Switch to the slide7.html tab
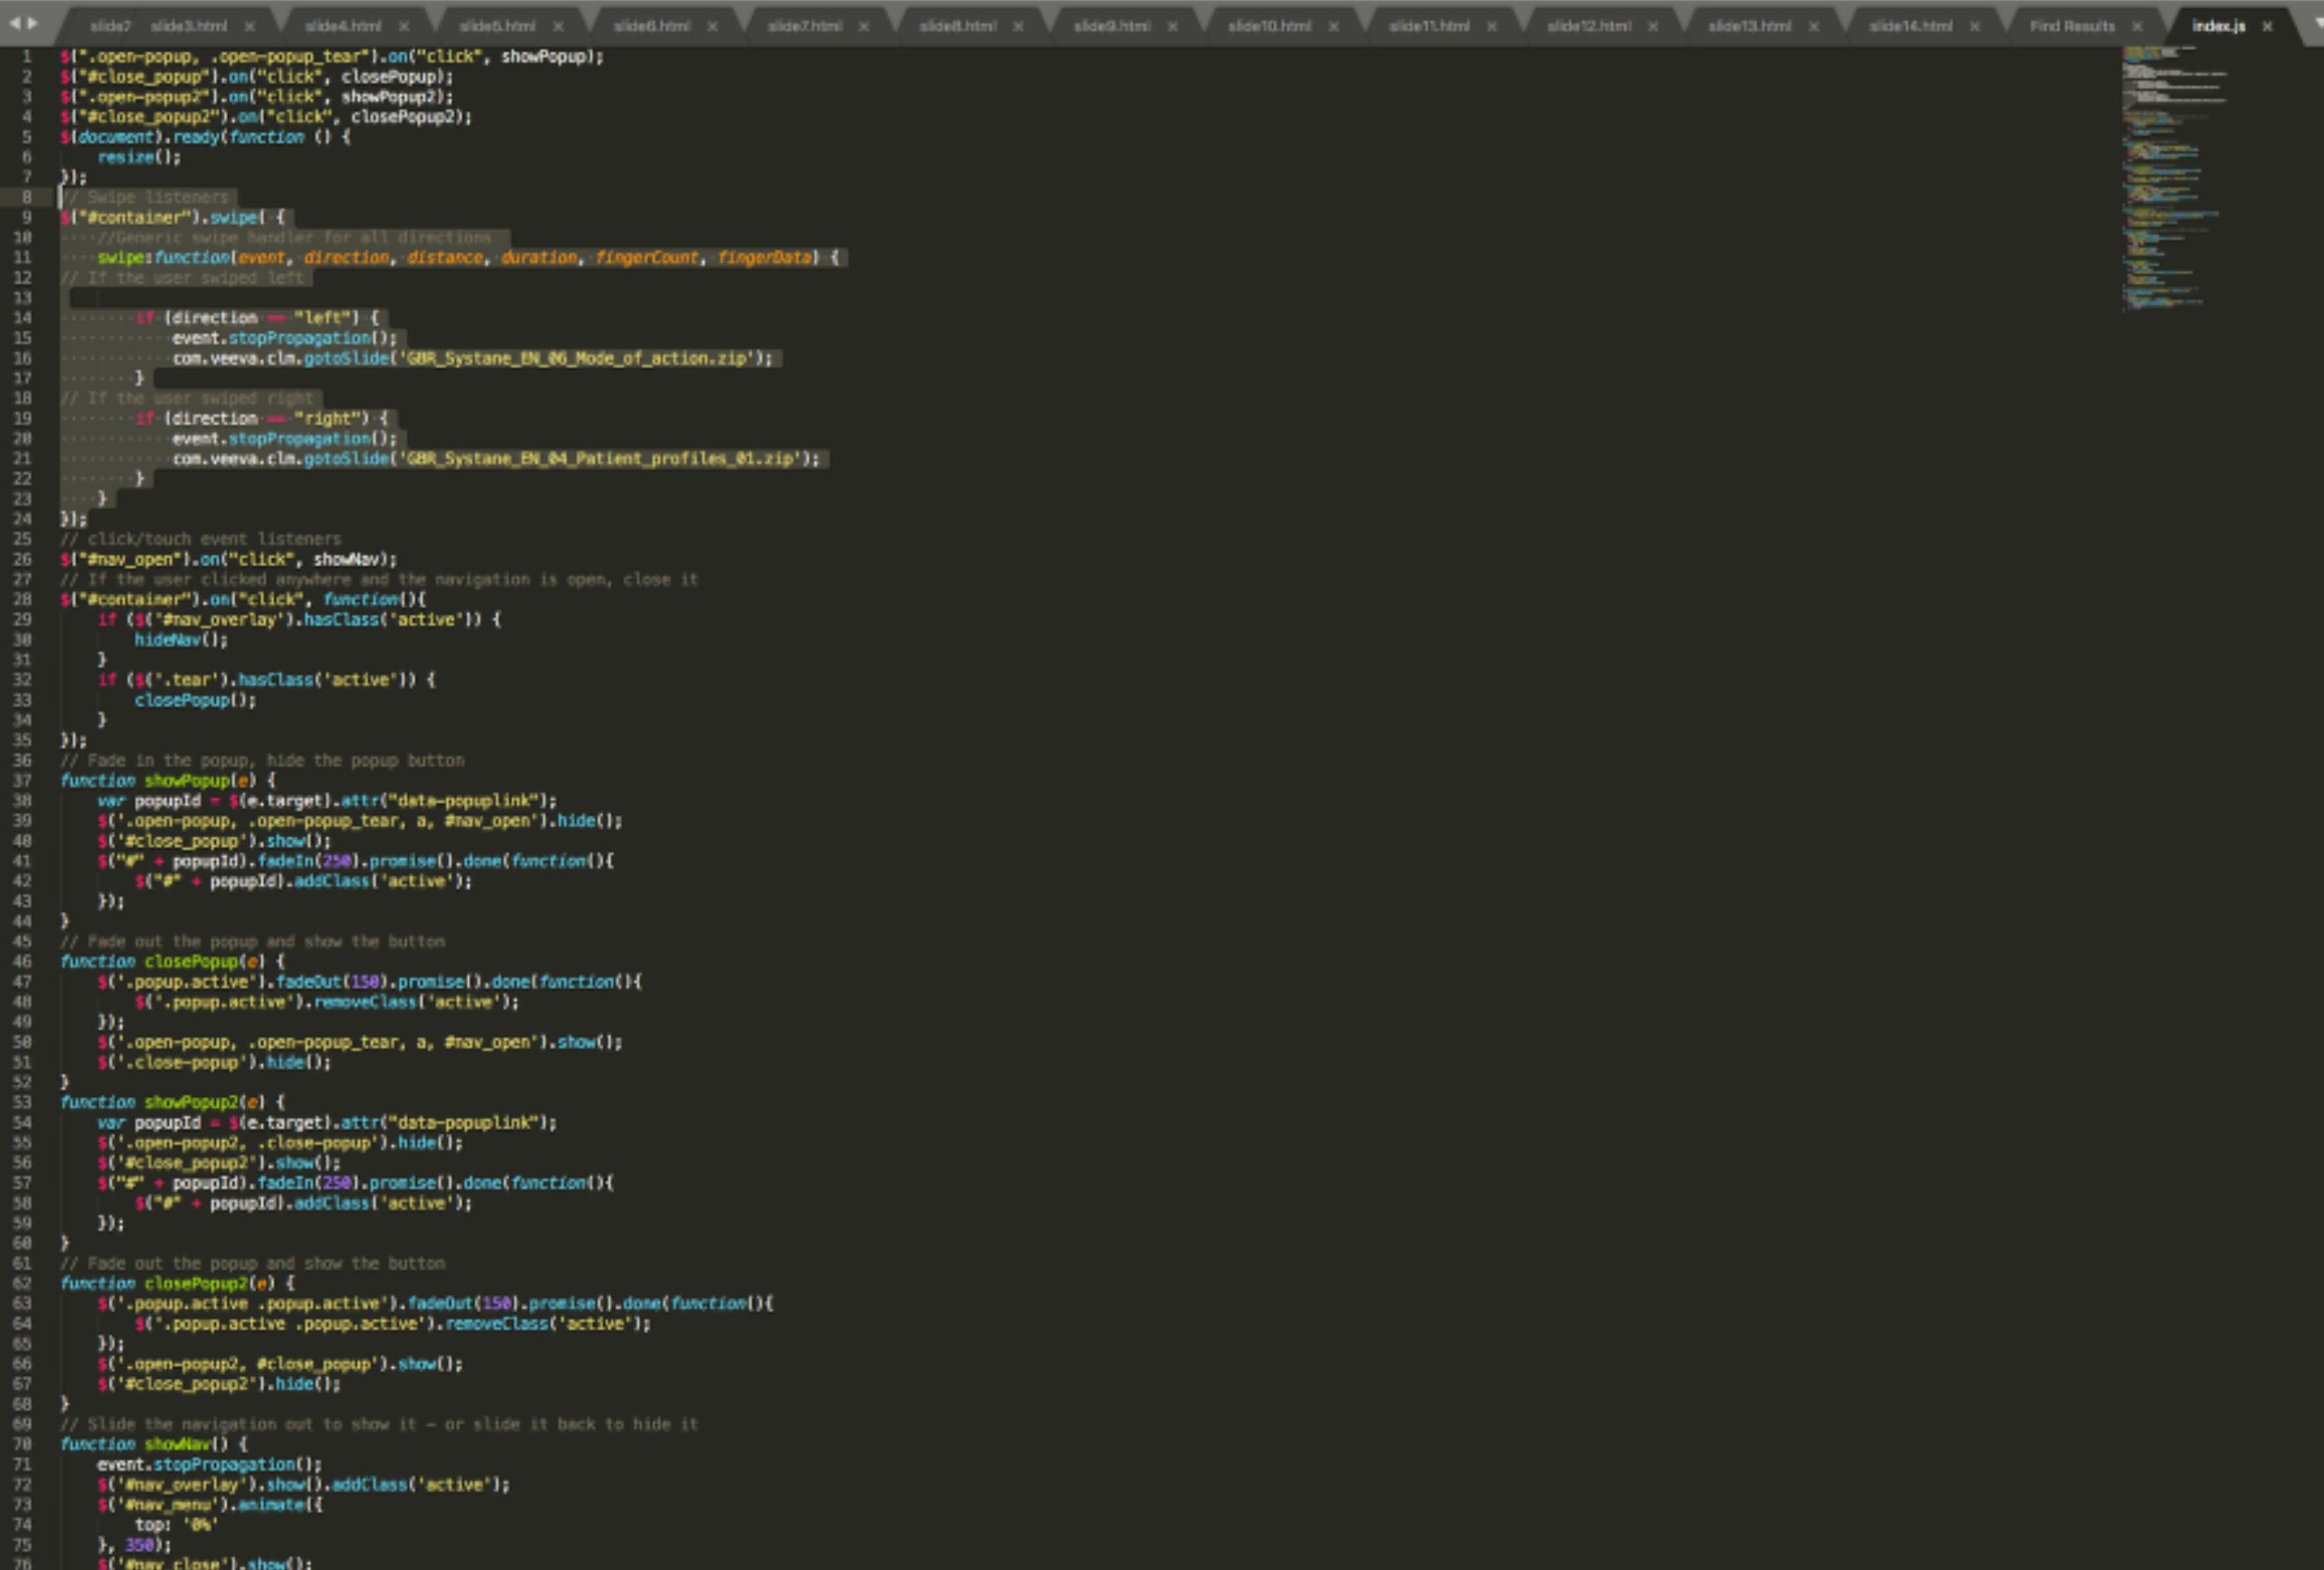 point(805,26)
